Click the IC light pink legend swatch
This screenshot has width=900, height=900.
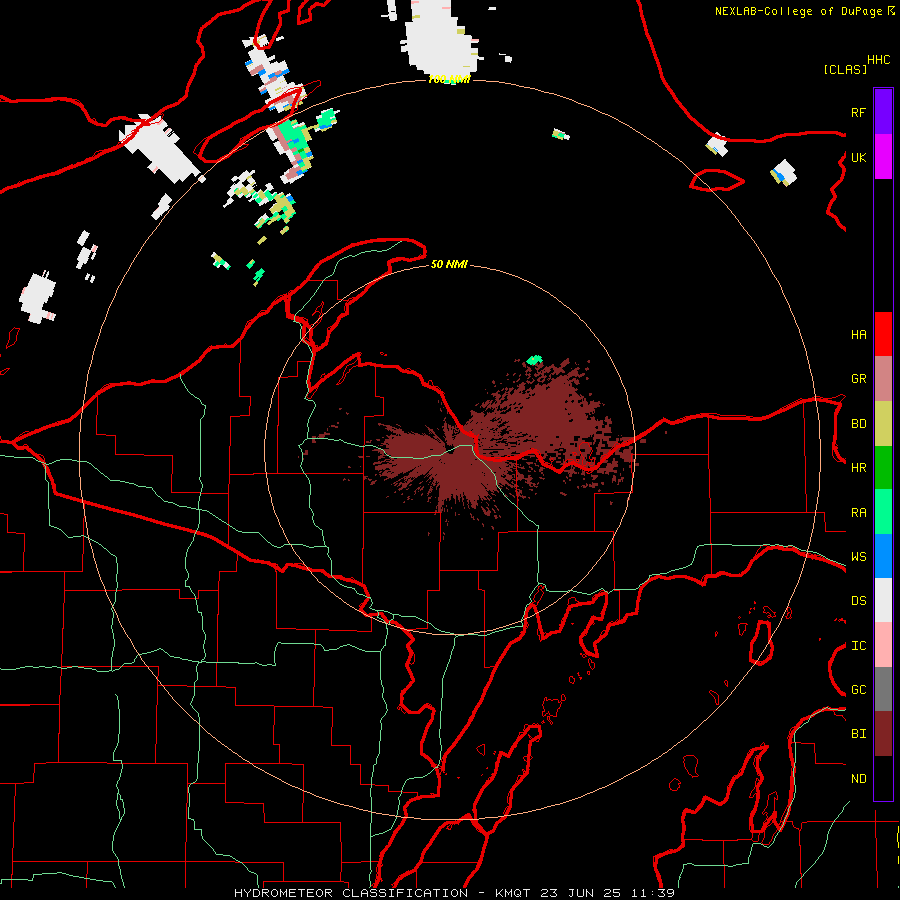[x=883, y=645]
